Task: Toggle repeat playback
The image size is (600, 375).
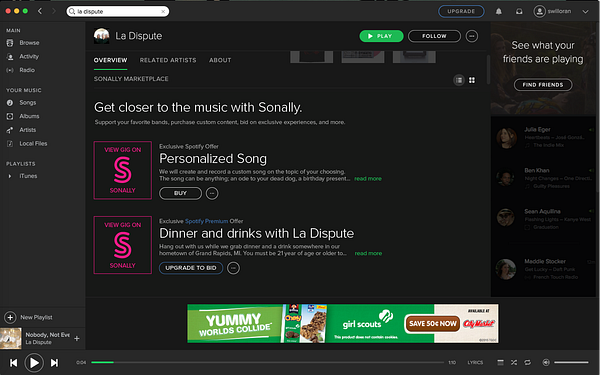Action: [527, 362]
